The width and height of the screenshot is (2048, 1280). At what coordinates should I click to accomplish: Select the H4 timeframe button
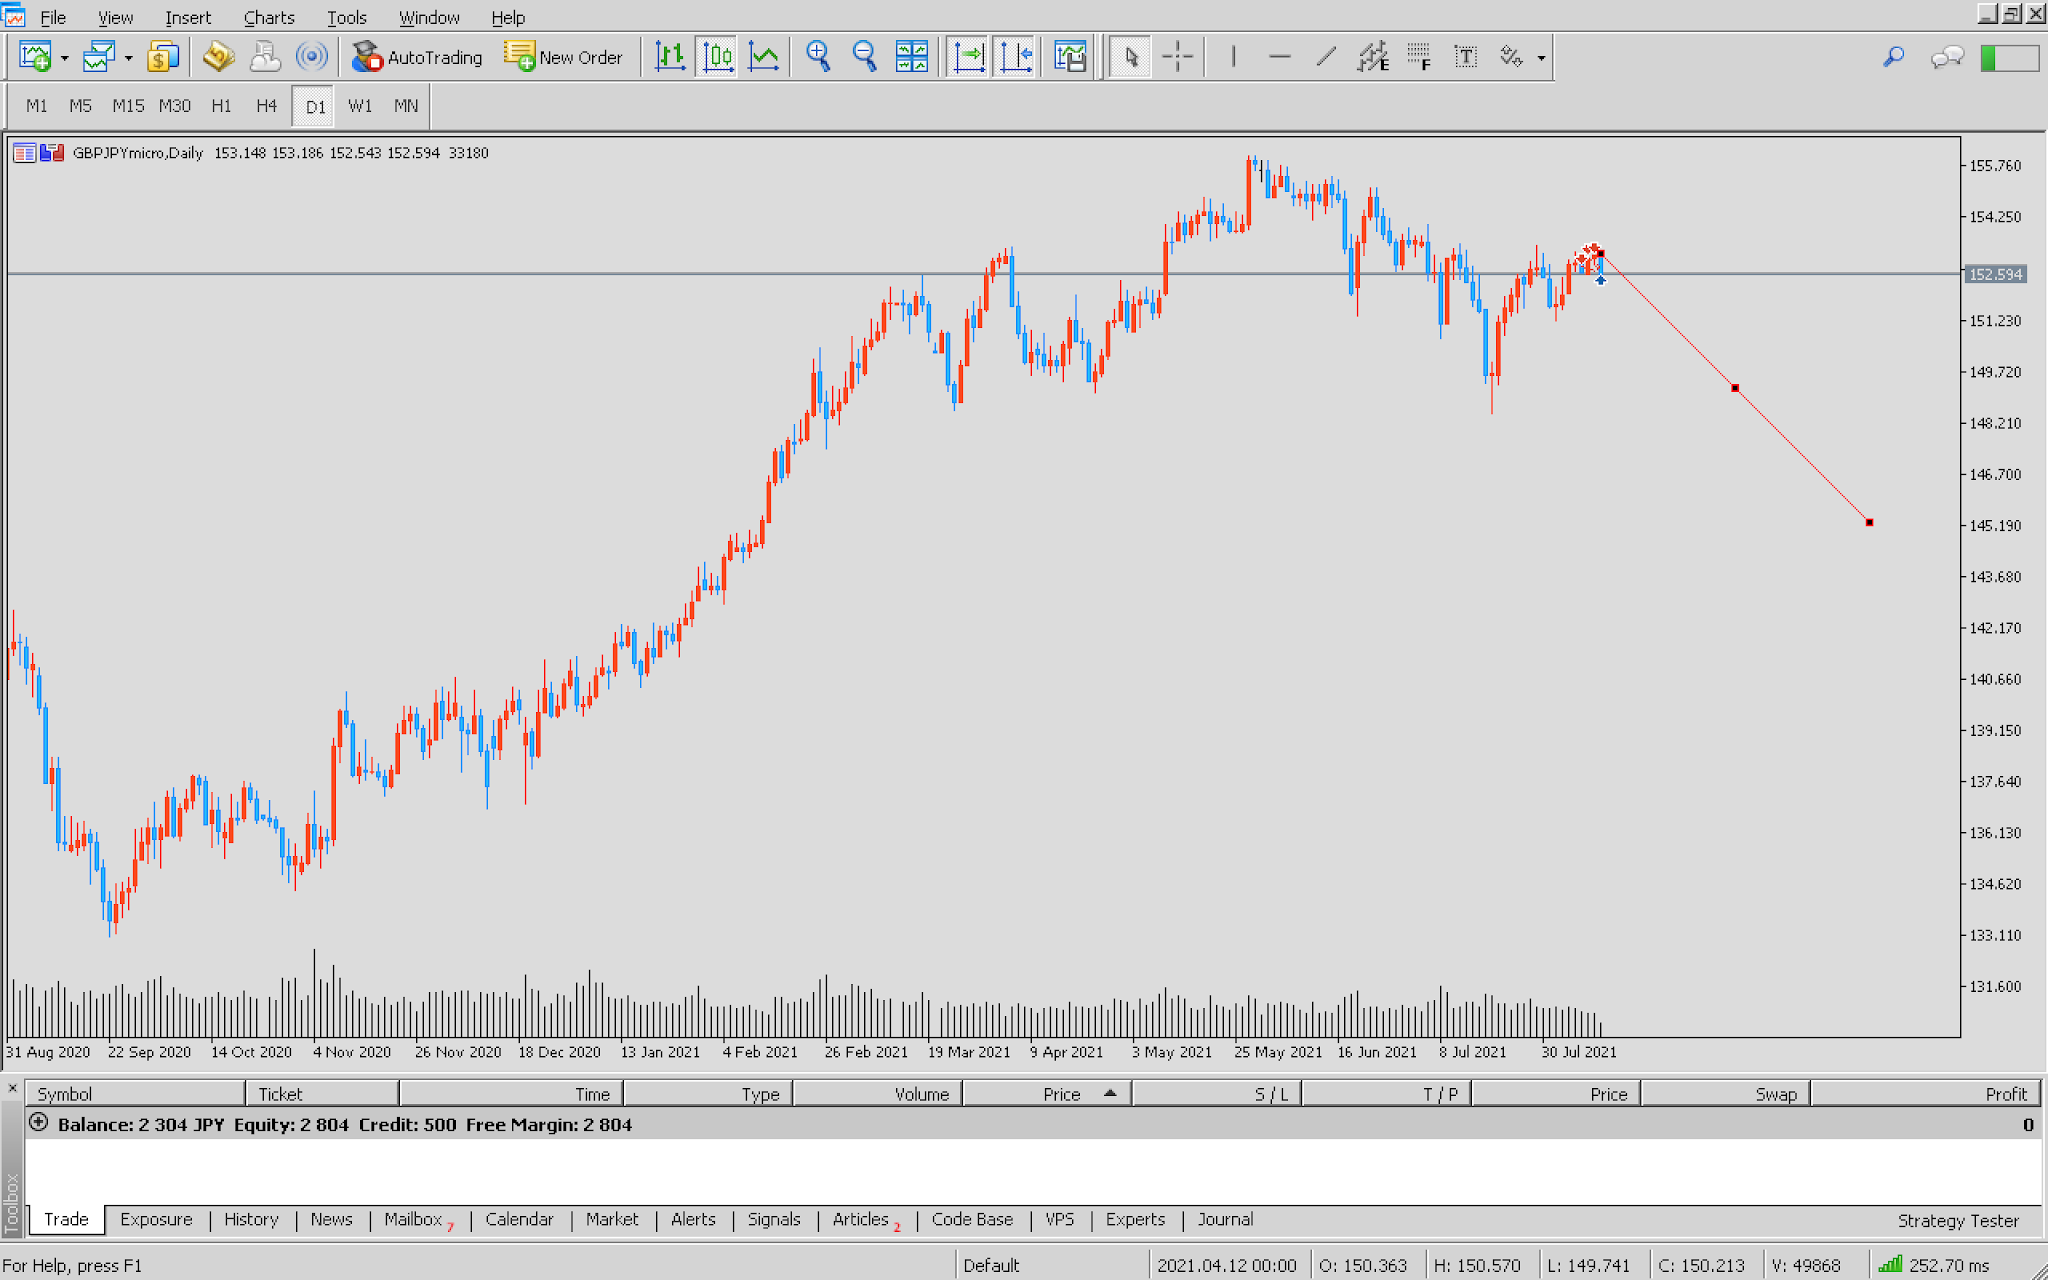[266, 106]
